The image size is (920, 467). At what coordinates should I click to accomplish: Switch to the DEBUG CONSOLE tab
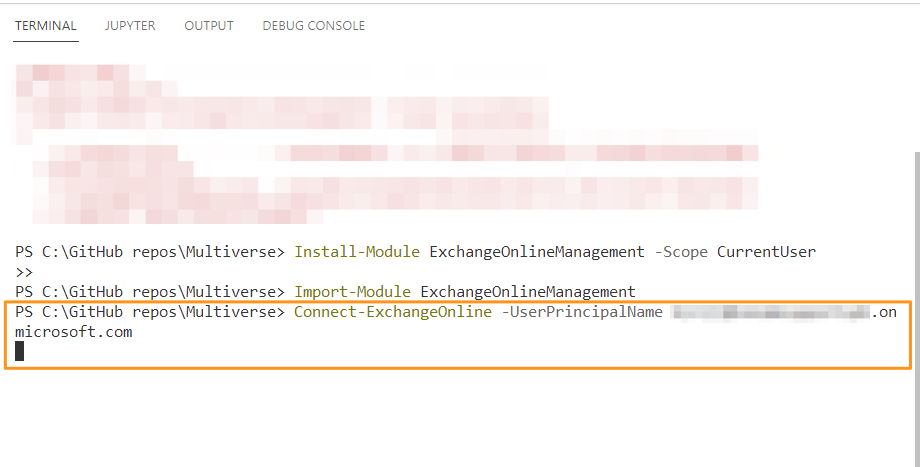[313, 26]
